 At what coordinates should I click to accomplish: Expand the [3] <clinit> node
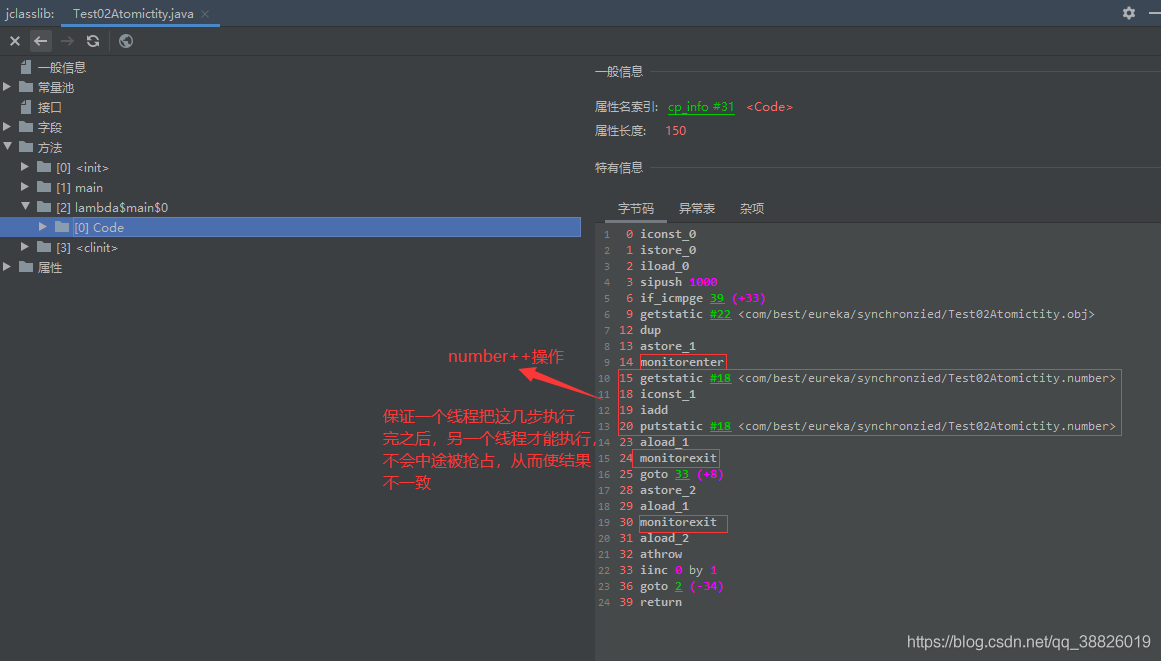click(x=25, y=247)
